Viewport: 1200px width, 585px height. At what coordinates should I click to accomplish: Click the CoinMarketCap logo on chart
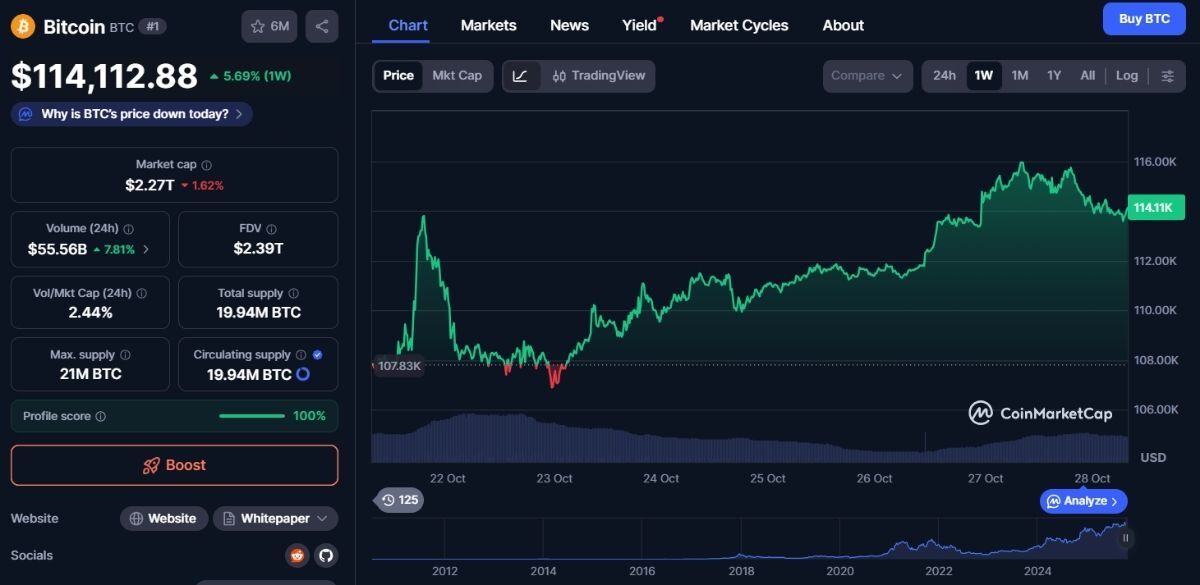click(1040, 413)
